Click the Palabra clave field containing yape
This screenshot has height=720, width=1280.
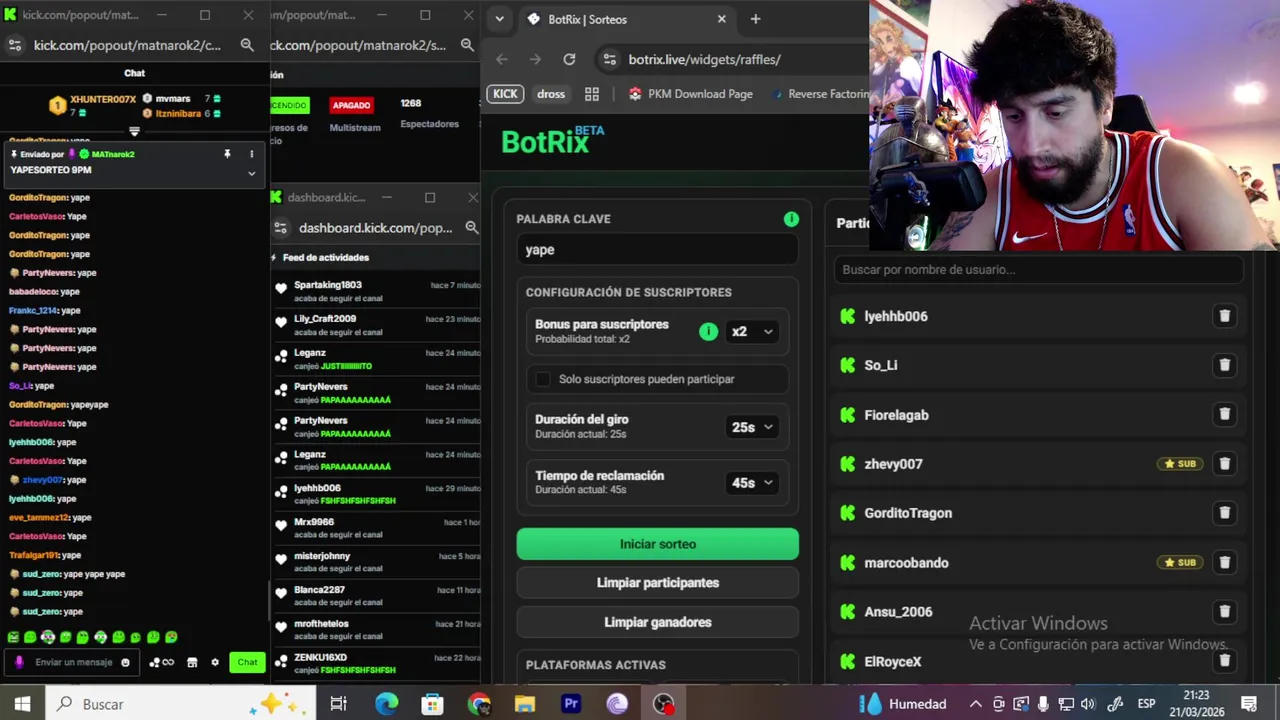pos(657,250)
